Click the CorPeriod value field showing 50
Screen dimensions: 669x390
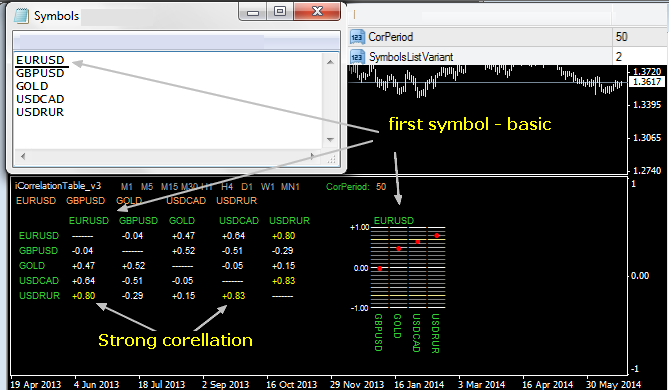[639, 37]
